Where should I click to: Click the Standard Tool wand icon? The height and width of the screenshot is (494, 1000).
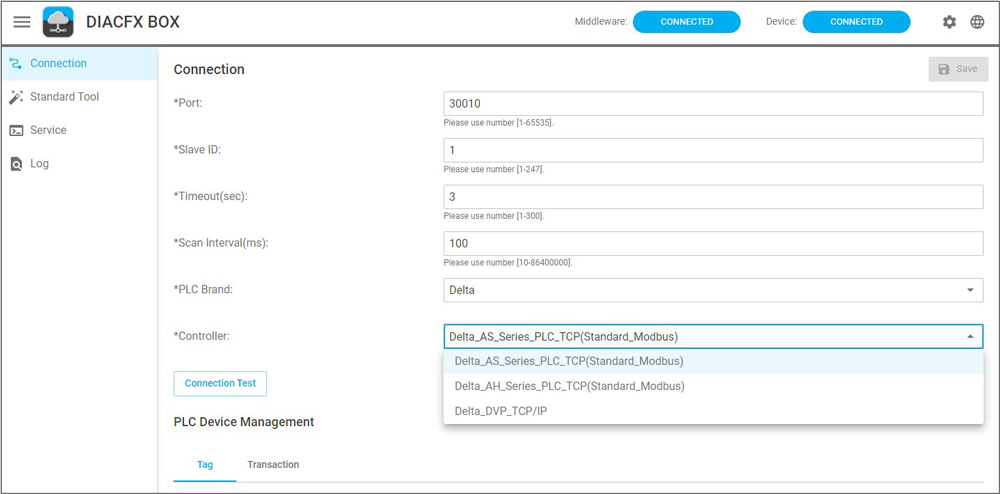click(15, 97)
